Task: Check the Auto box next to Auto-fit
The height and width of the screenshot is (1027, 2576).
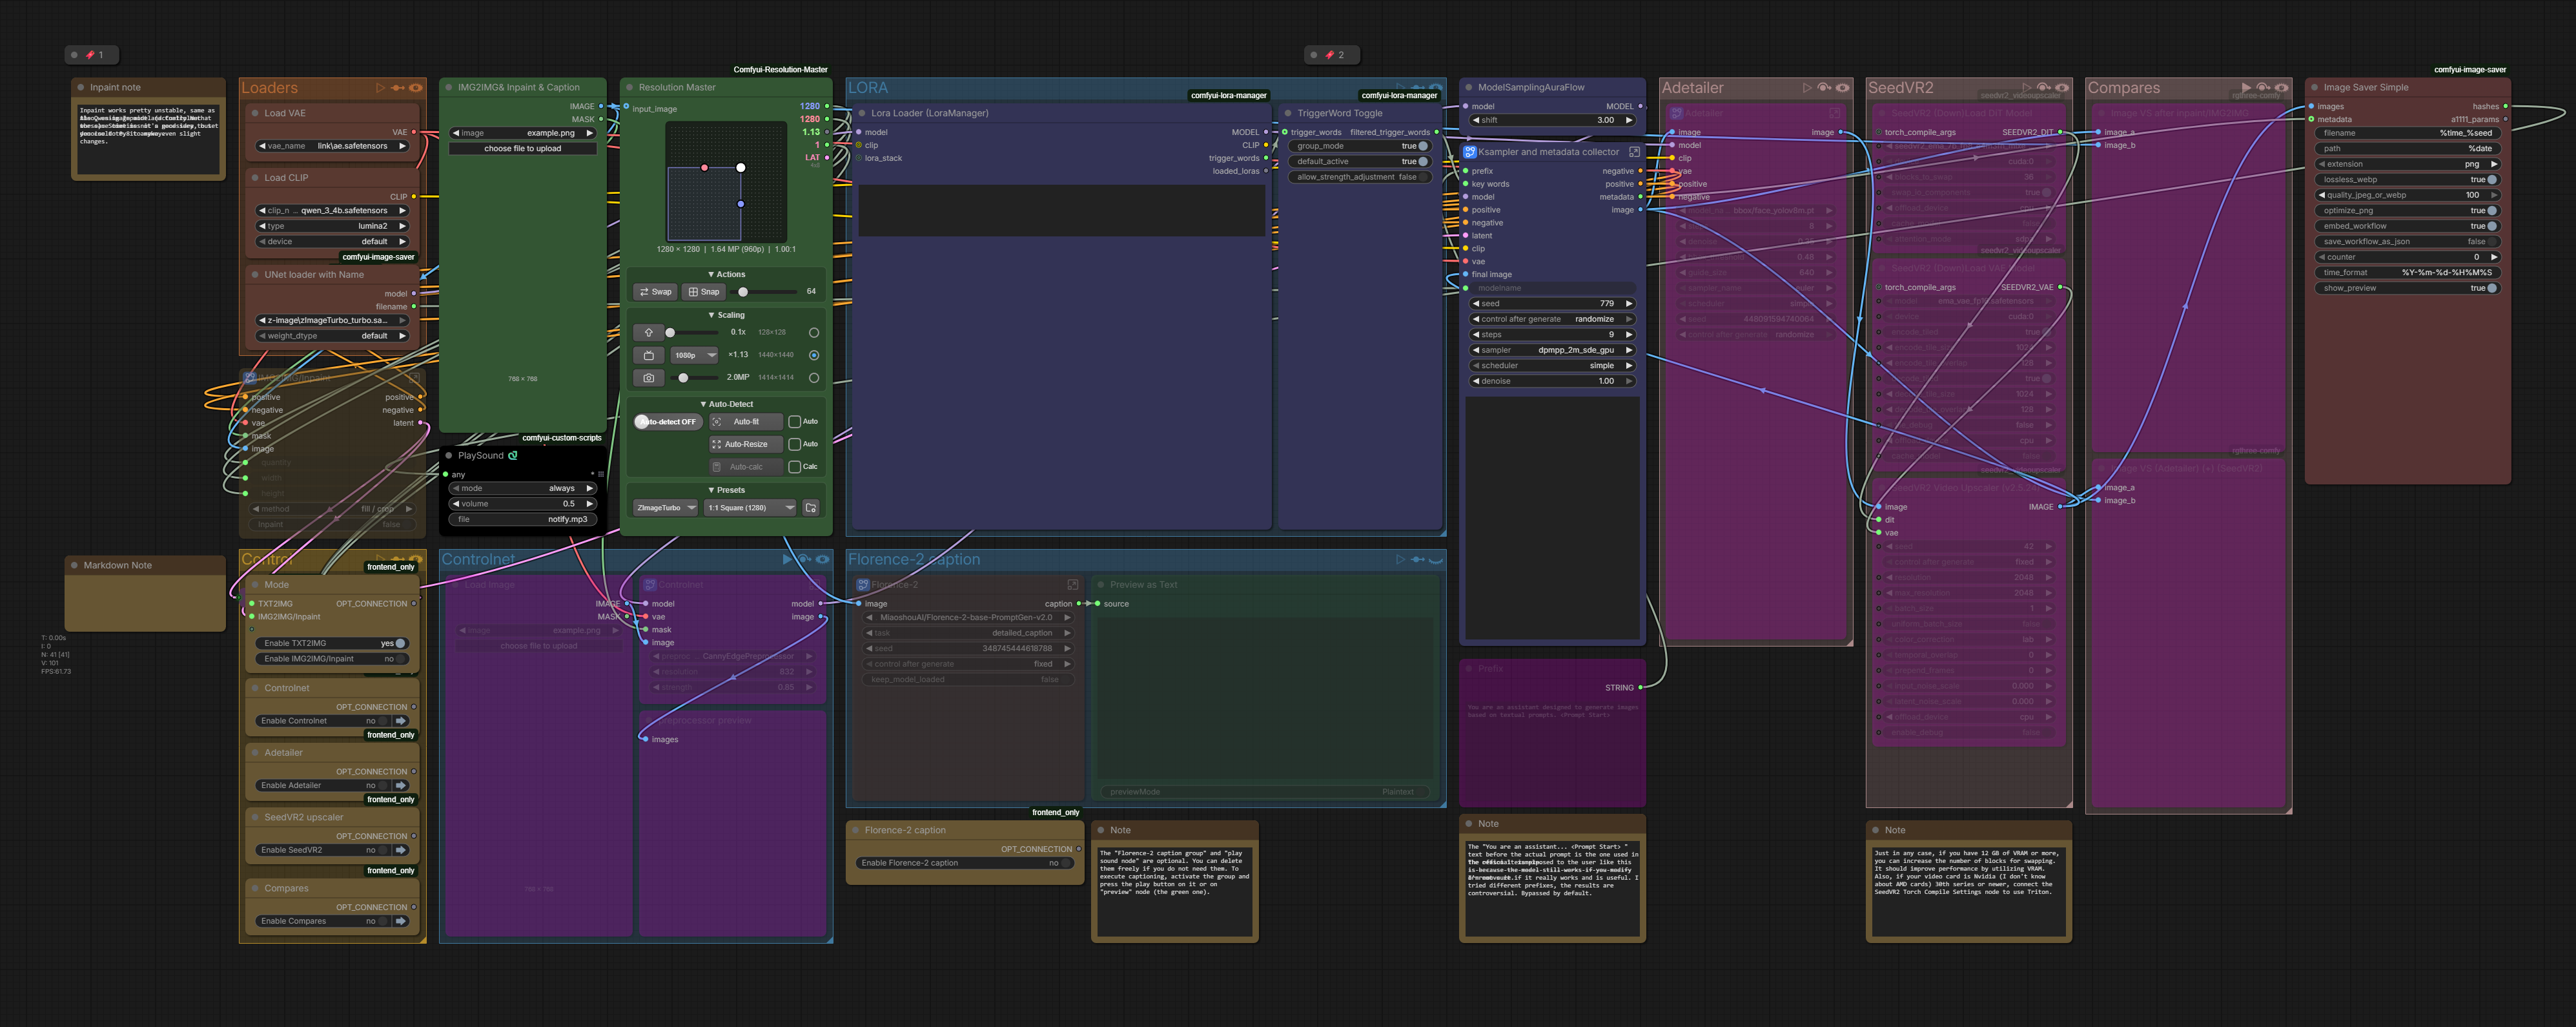Action: pyautogui.click(x=794, y=422)
